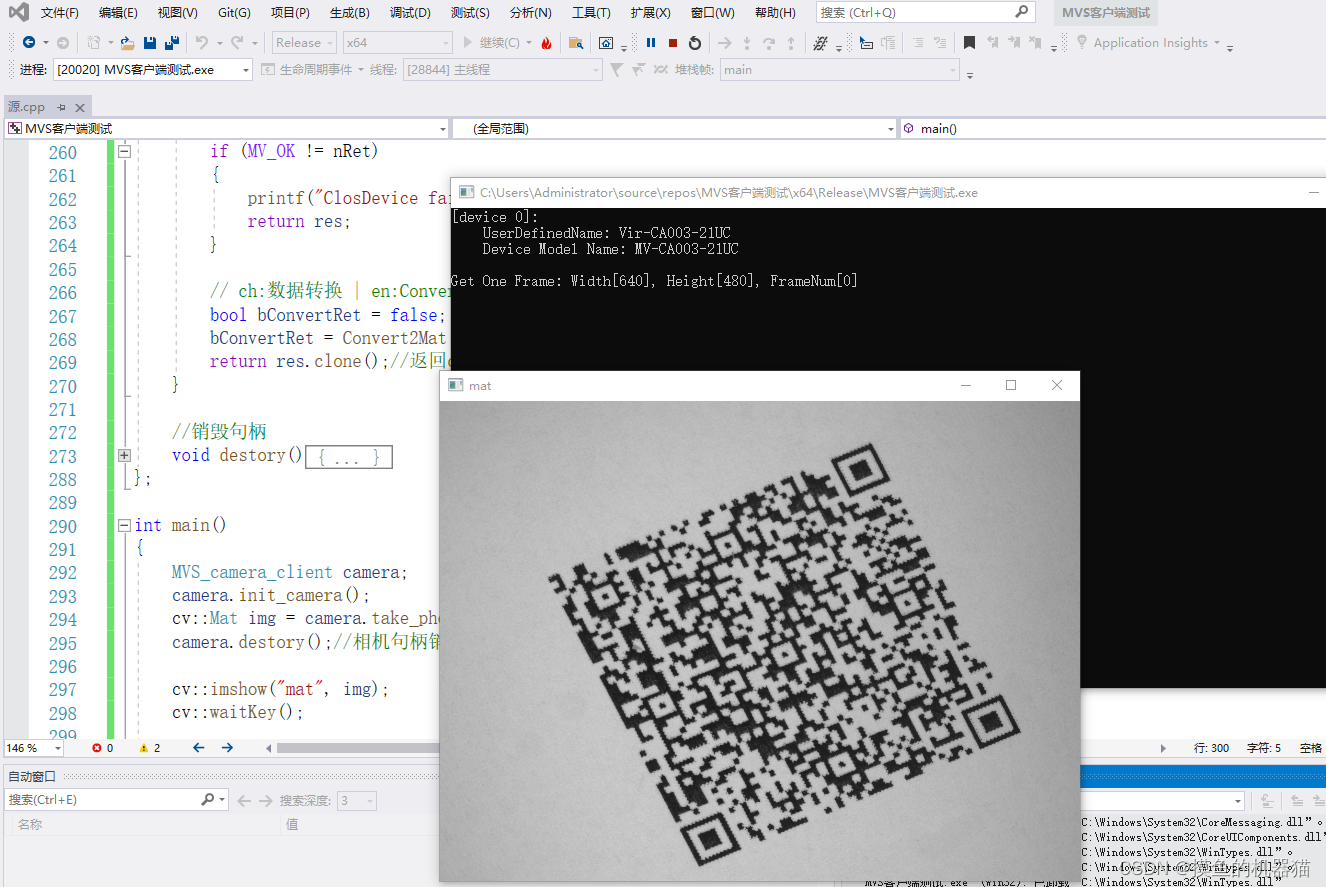Pause debugging with Break All button
Screen dimensions: 1326x887
[651, 43]
